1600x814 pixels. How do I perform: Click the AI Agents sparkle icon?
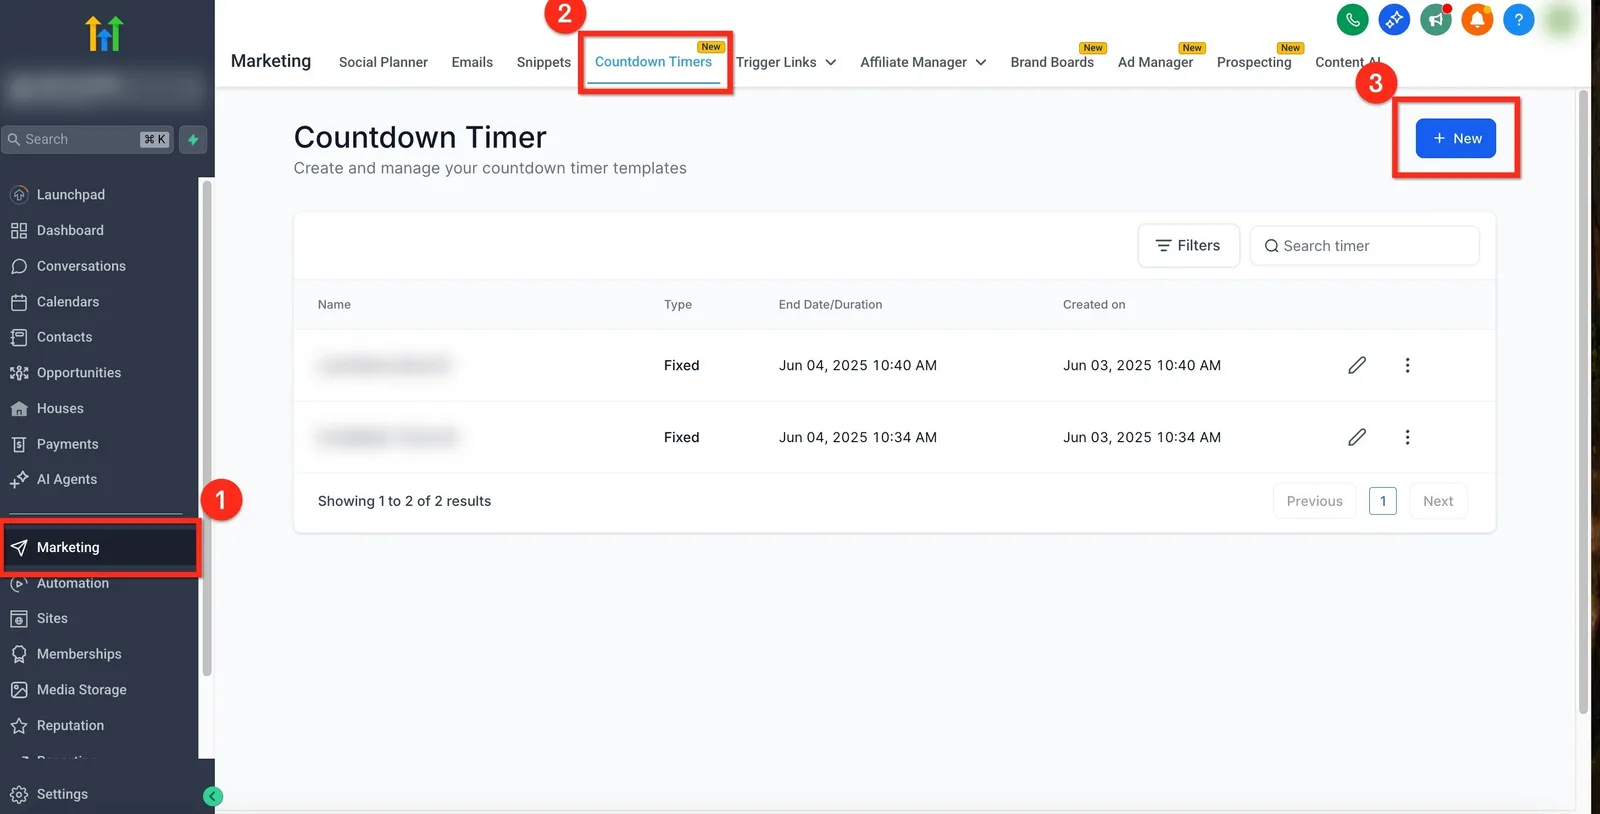point(19,479)
